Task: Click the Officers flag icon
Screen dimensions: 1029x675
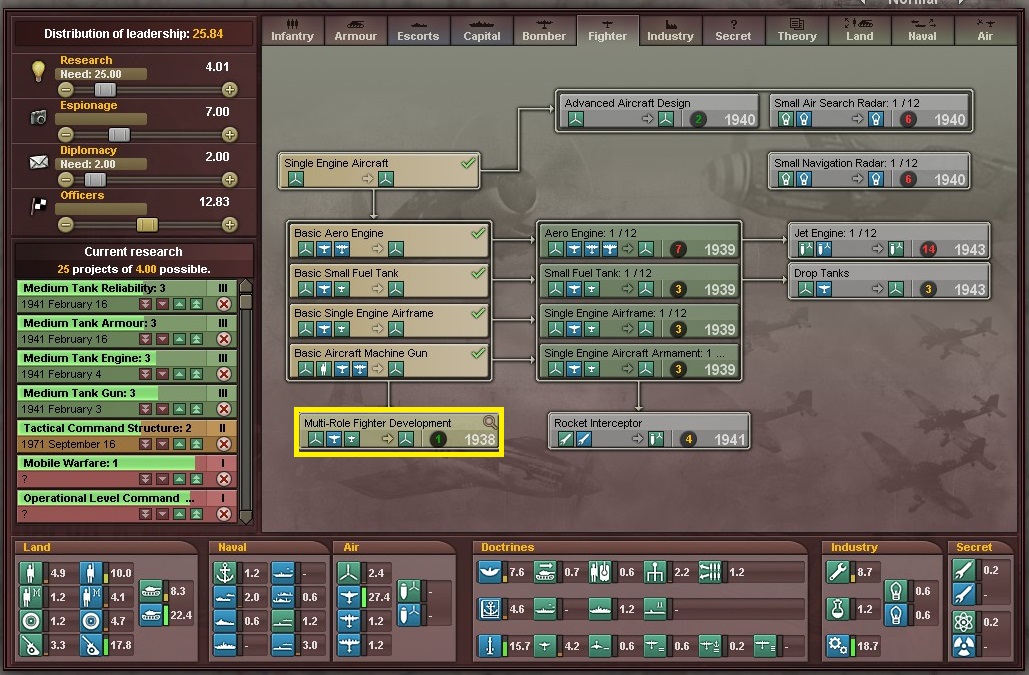Action: pos(39,205)
